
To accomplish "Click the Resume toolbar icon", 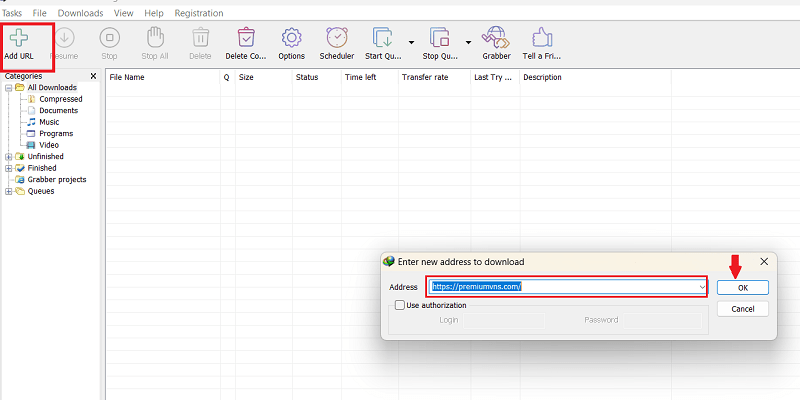I will tap(64, 38).
